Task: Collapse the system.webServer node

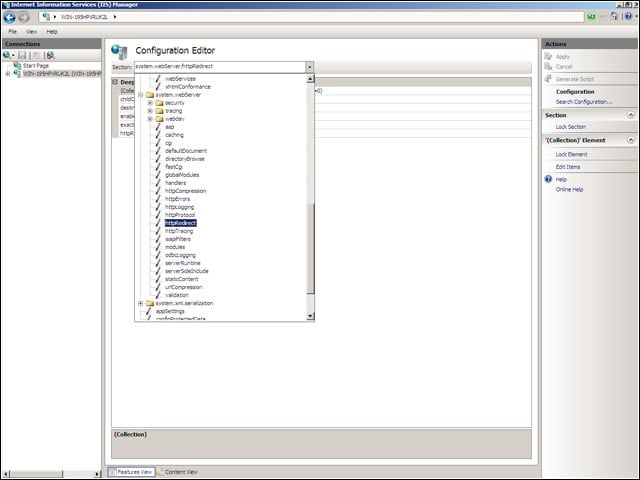Action: point(140,95)
